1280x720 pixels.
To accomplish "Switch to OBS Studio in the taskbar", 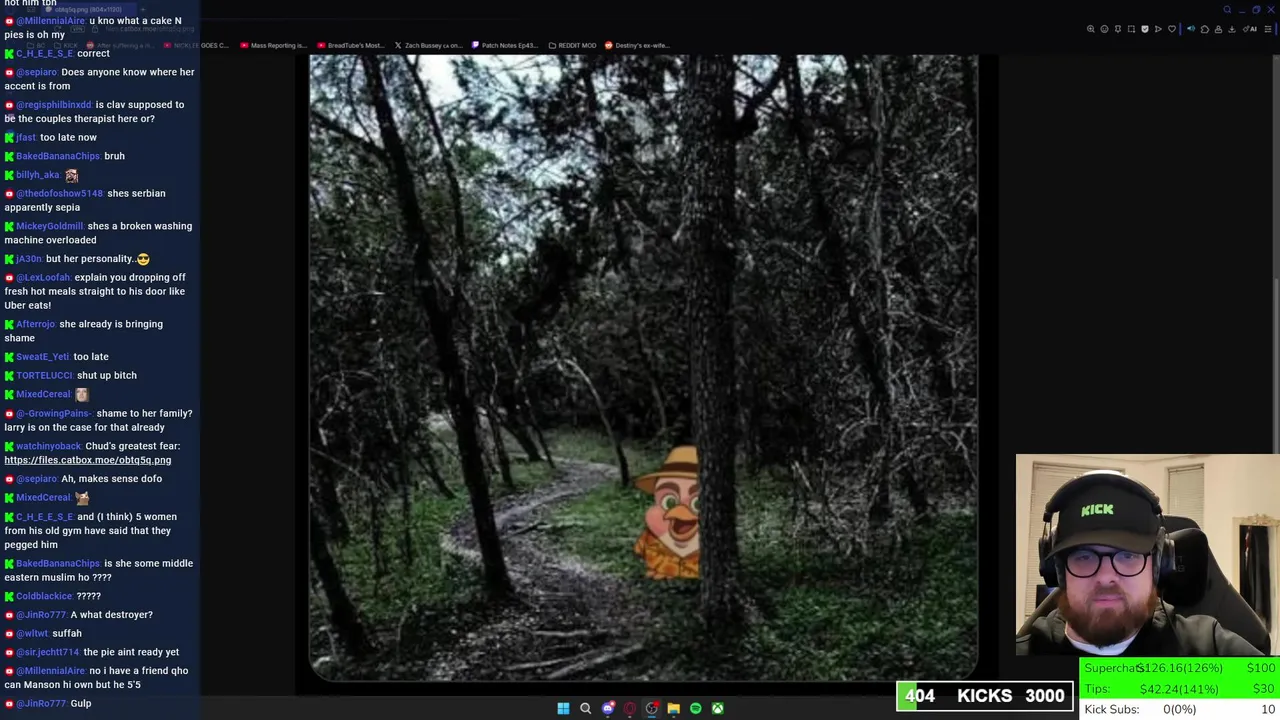I will click(651, 708).
